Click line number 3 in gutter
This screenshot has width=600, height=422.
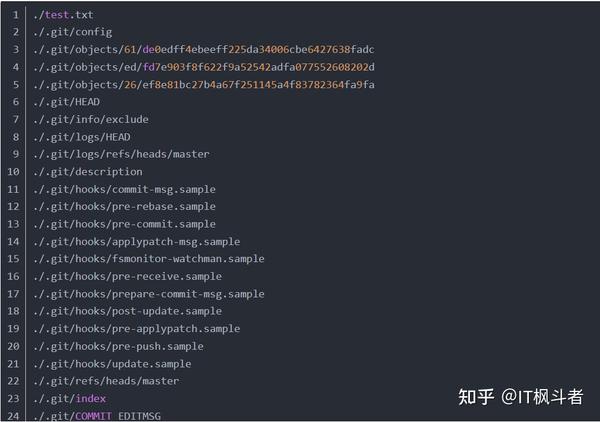[x=16, y=49]
